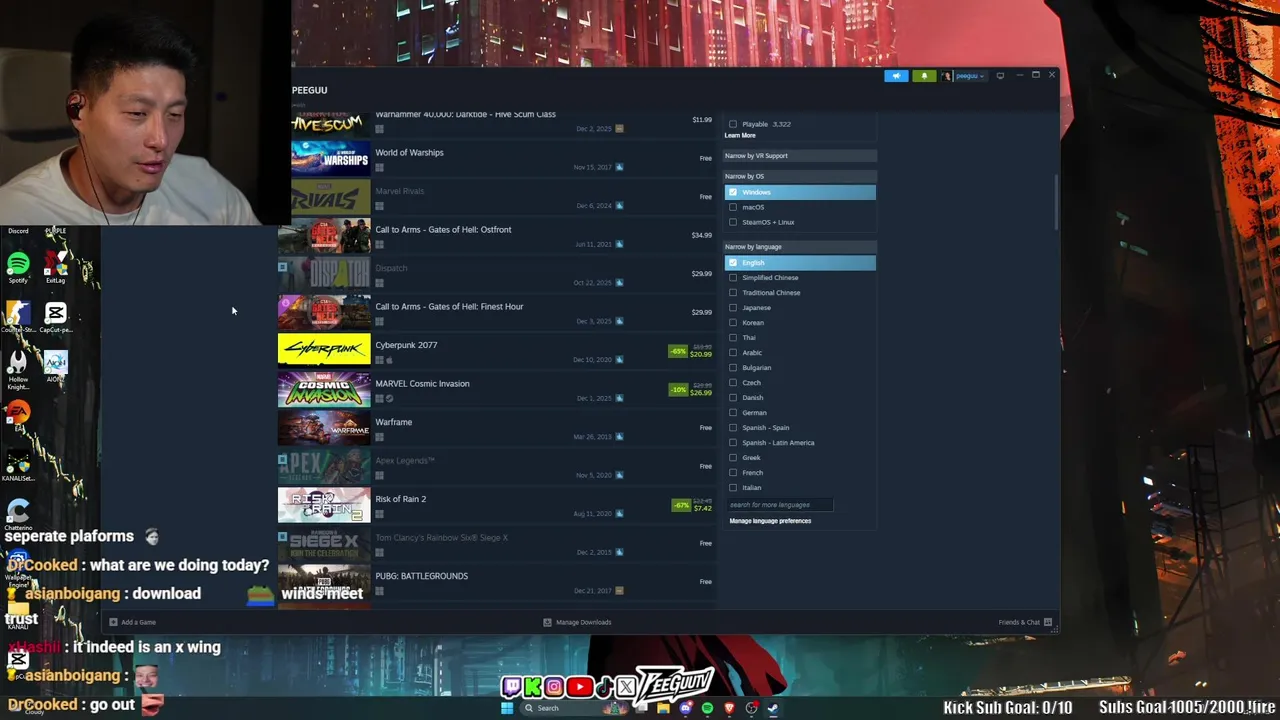The width and height of the screenshot is (1280, 720).
Task: Click the Apex Legends thumbnail
Action: click(324, 466)
